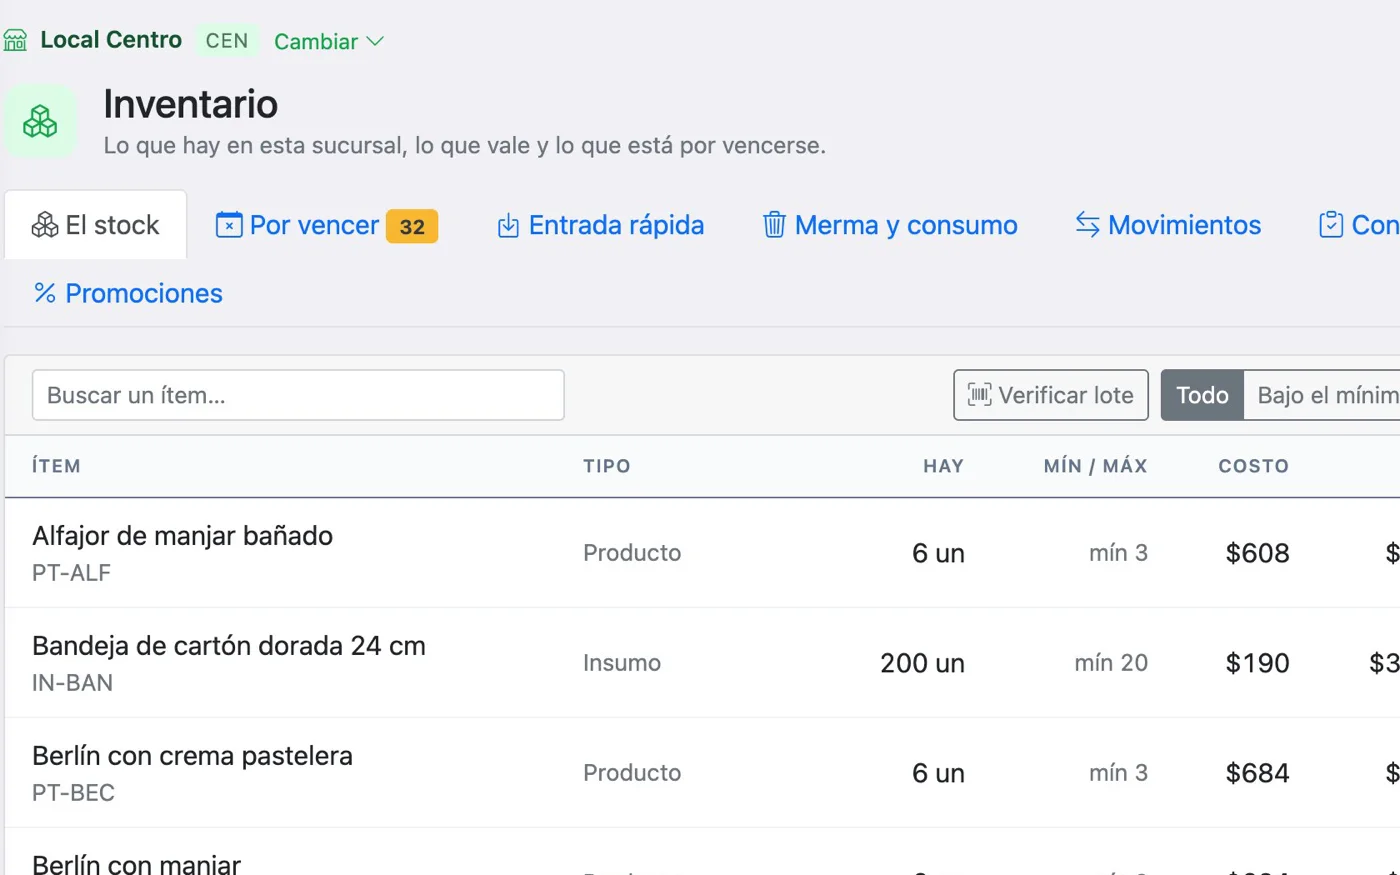This screenshot has width=1400, height=875.
Task: Click the $684 cost of Berlín crema
Action: click(x=1257, y=773)
